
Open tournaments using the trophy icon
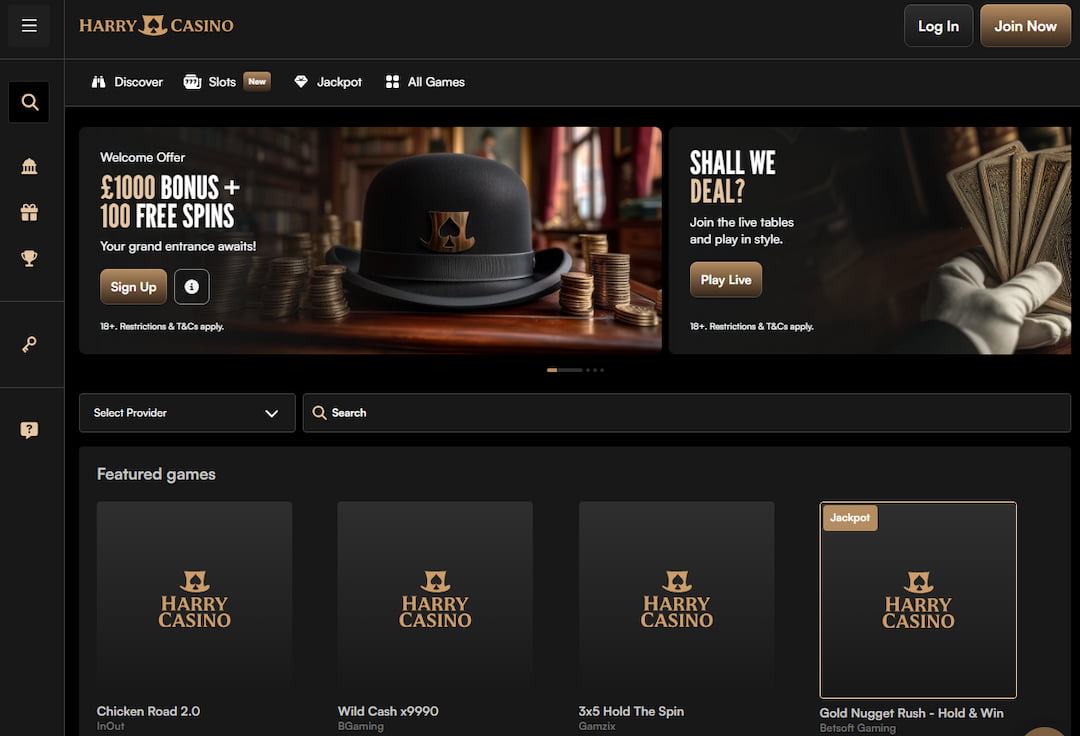click(29, 257)
